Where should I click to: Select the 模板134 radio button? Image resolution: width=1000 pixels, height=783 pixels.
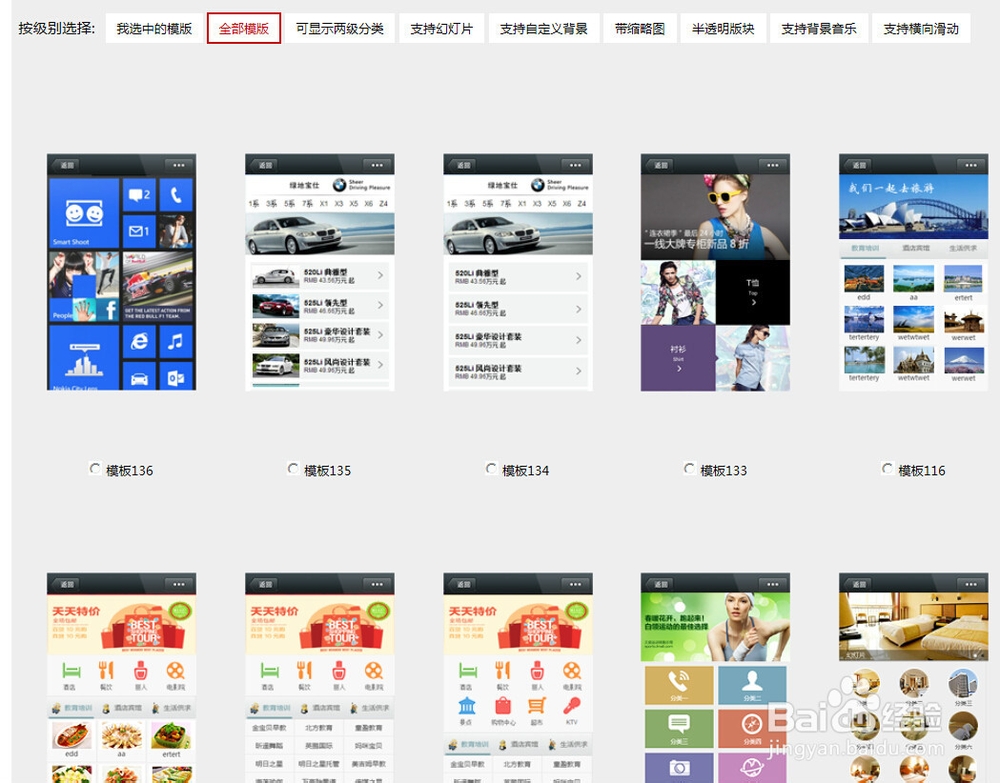490,468
